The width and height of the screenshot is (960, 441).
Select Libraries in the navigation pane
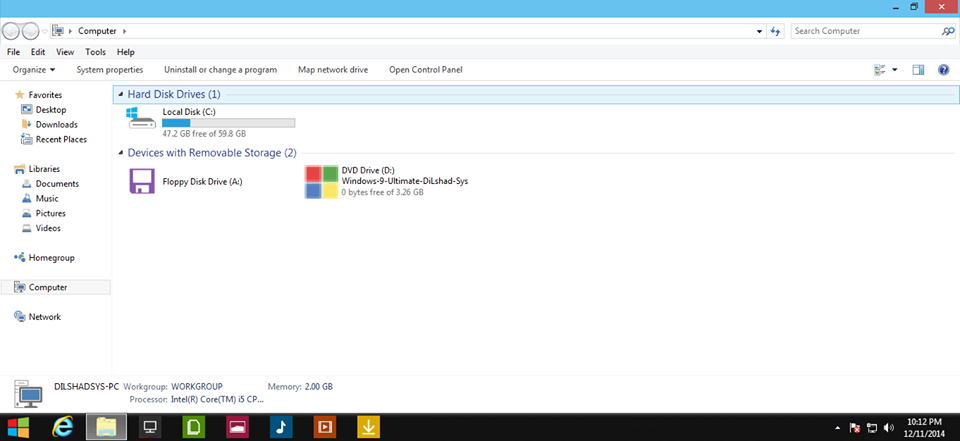[44, 169]
